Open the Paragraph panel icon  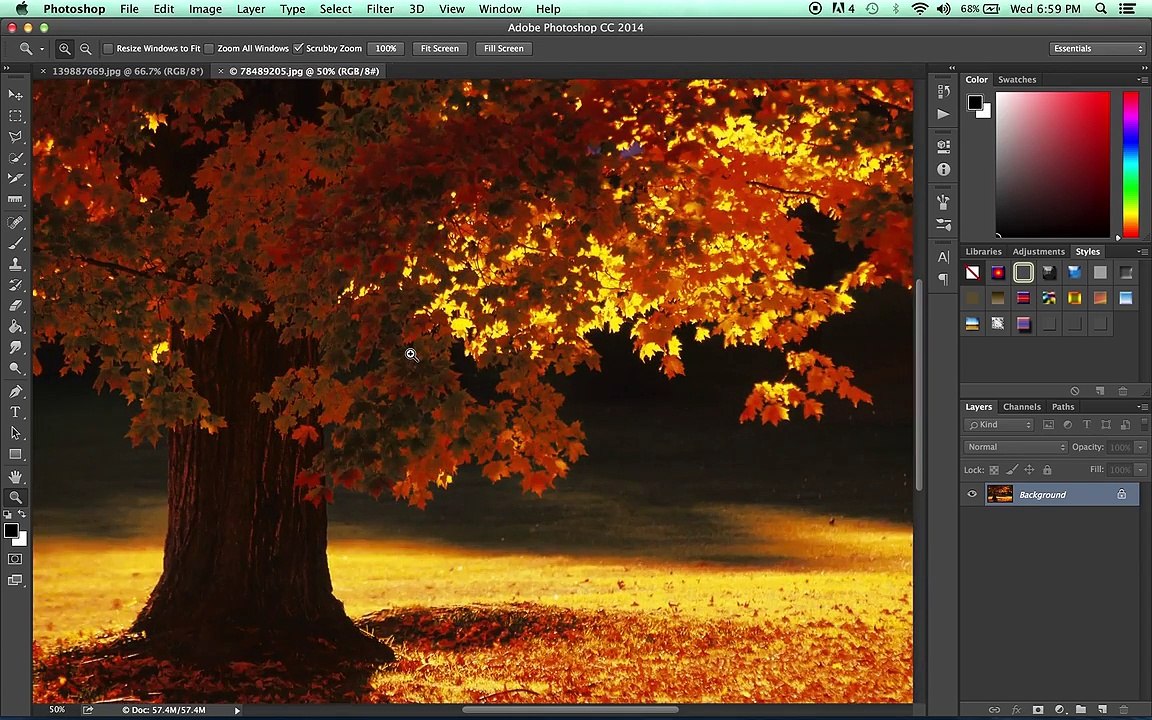[x=943, y=279]
